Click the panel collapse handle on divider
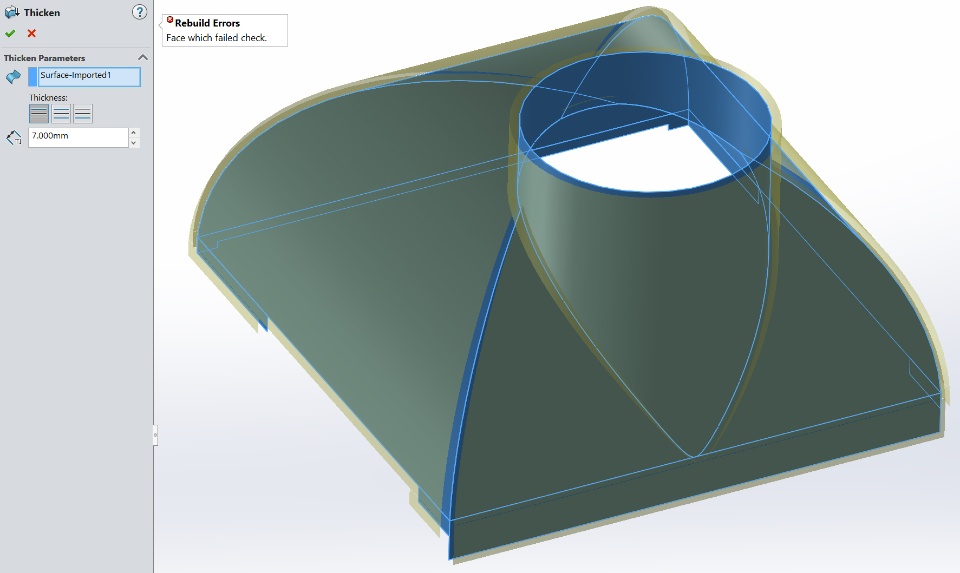This screenshot has height=573, width=960. pos(156,435)
